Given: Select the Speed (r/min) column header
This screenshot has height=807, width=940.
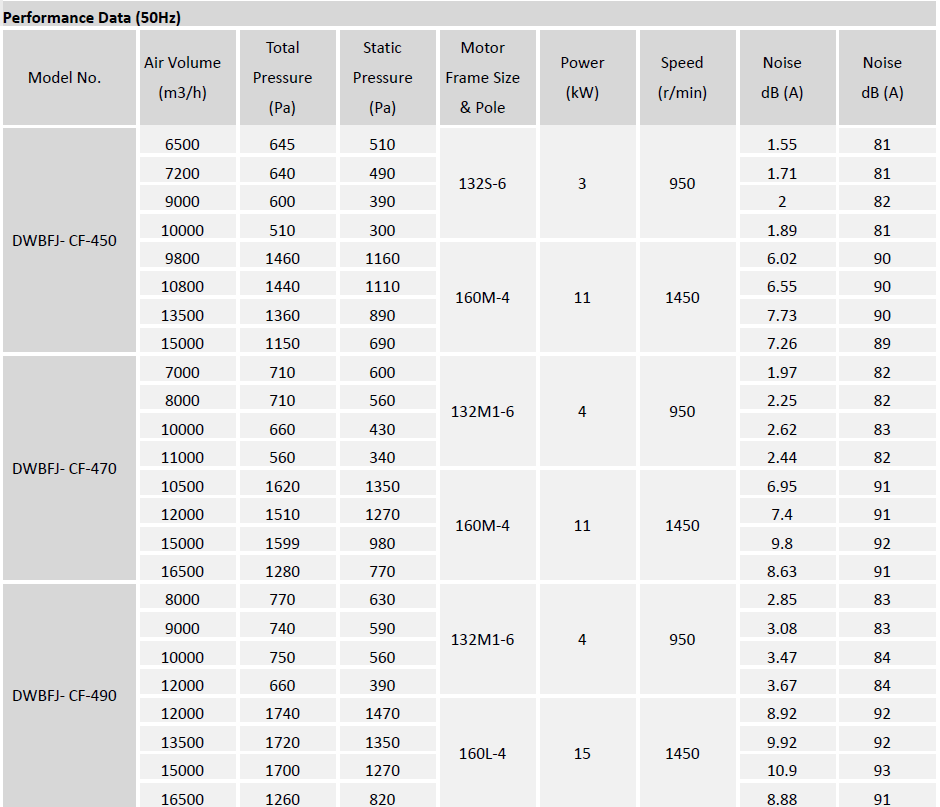Looking at the screenshot, I should [682, 78].
